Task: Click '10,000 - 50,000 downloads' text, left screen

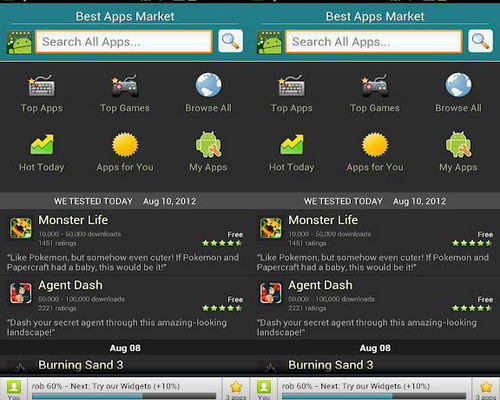Action: 80,234
